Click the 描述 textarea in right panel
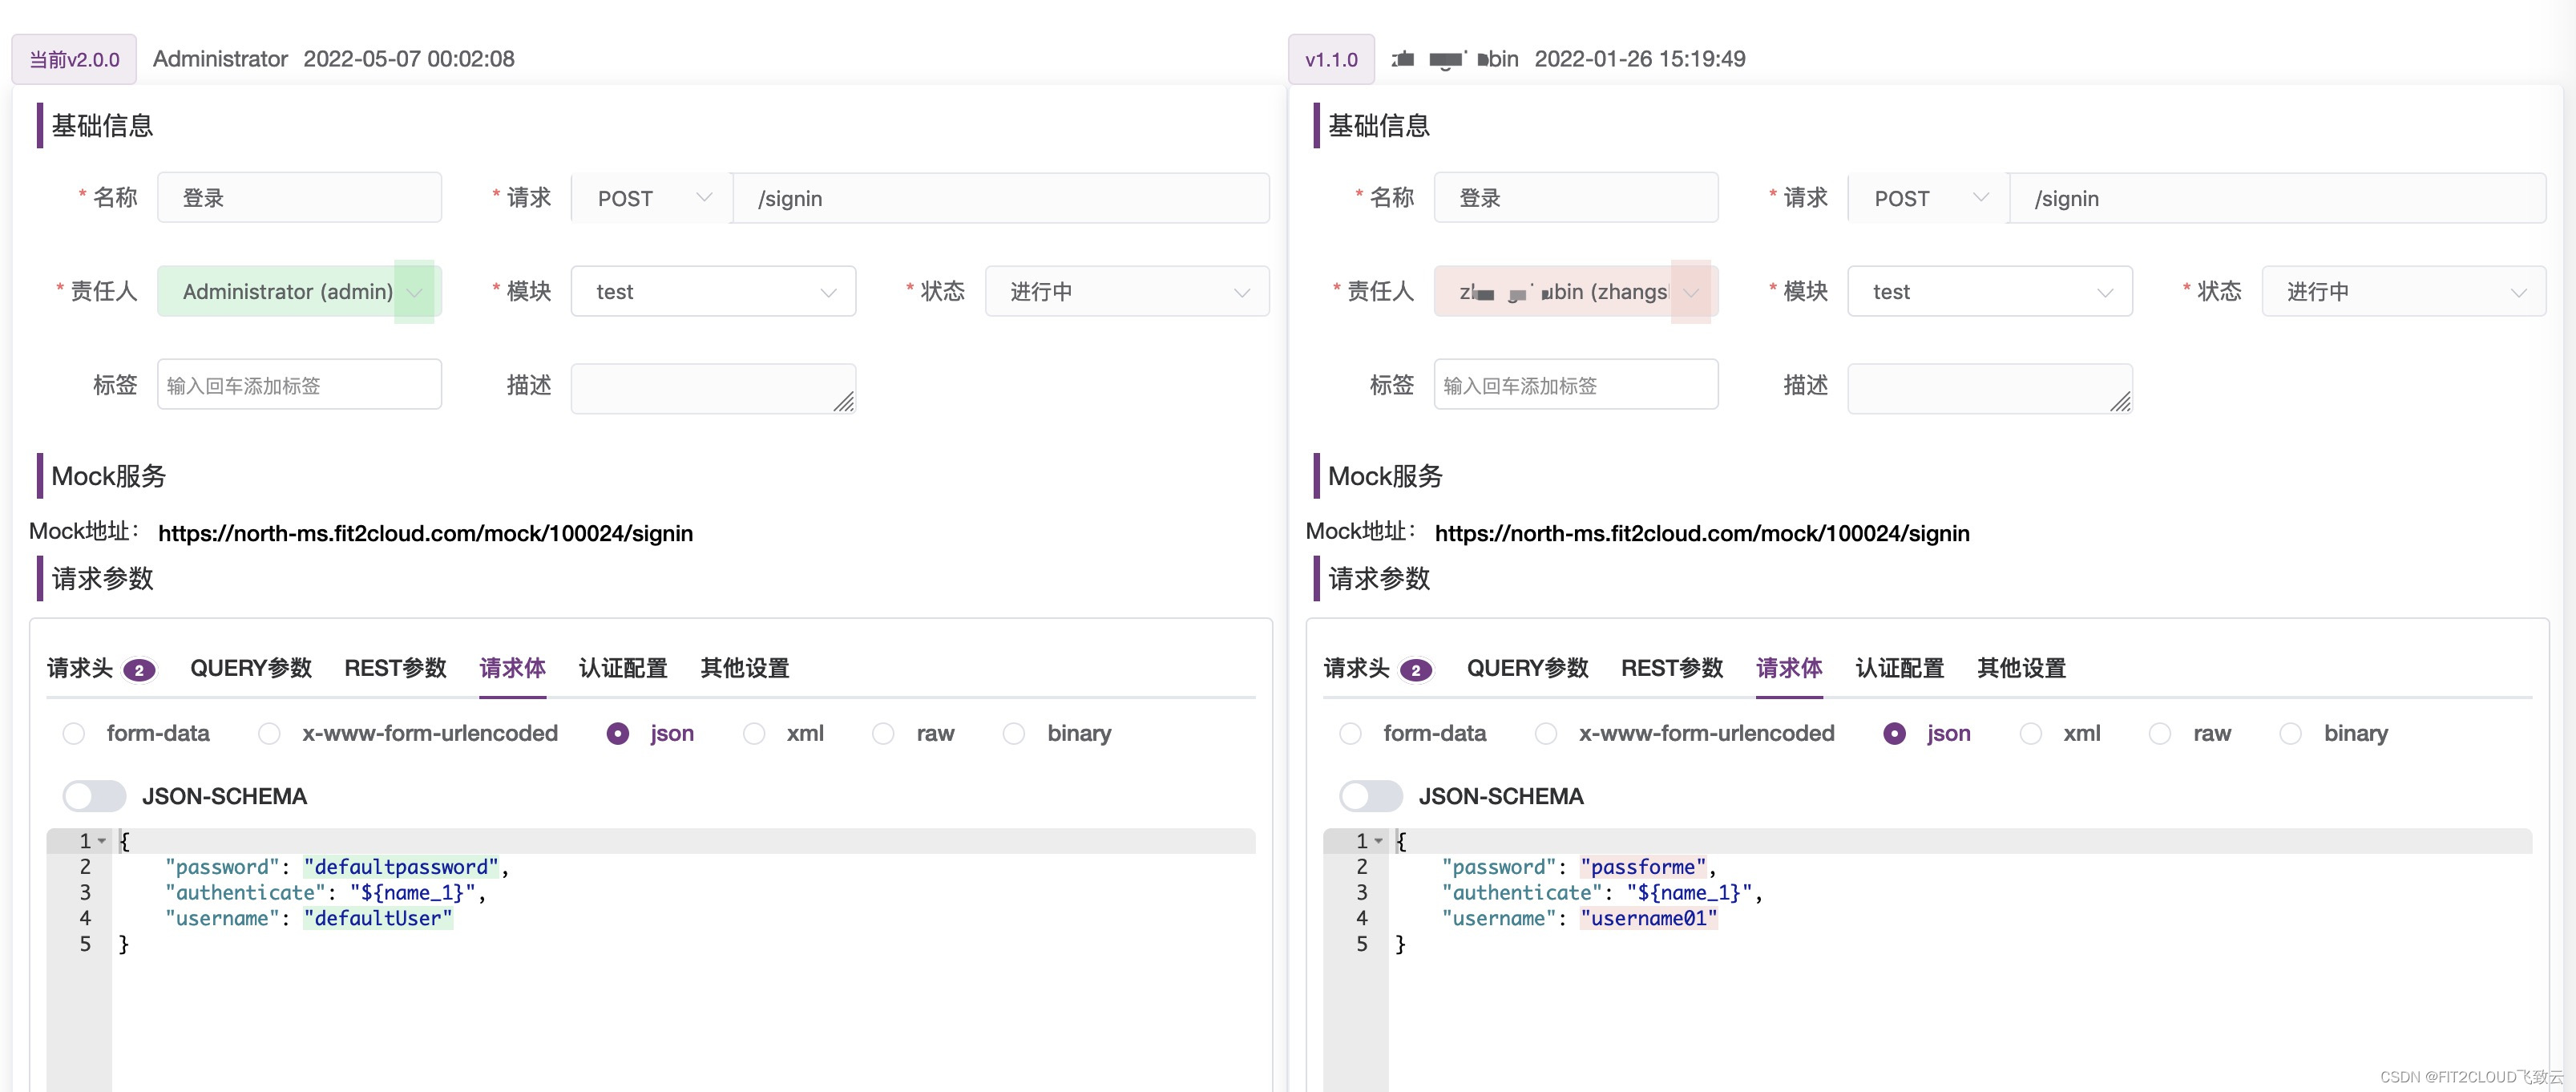This screenshot has height=1092, width=2576. tap(1990, 388)
